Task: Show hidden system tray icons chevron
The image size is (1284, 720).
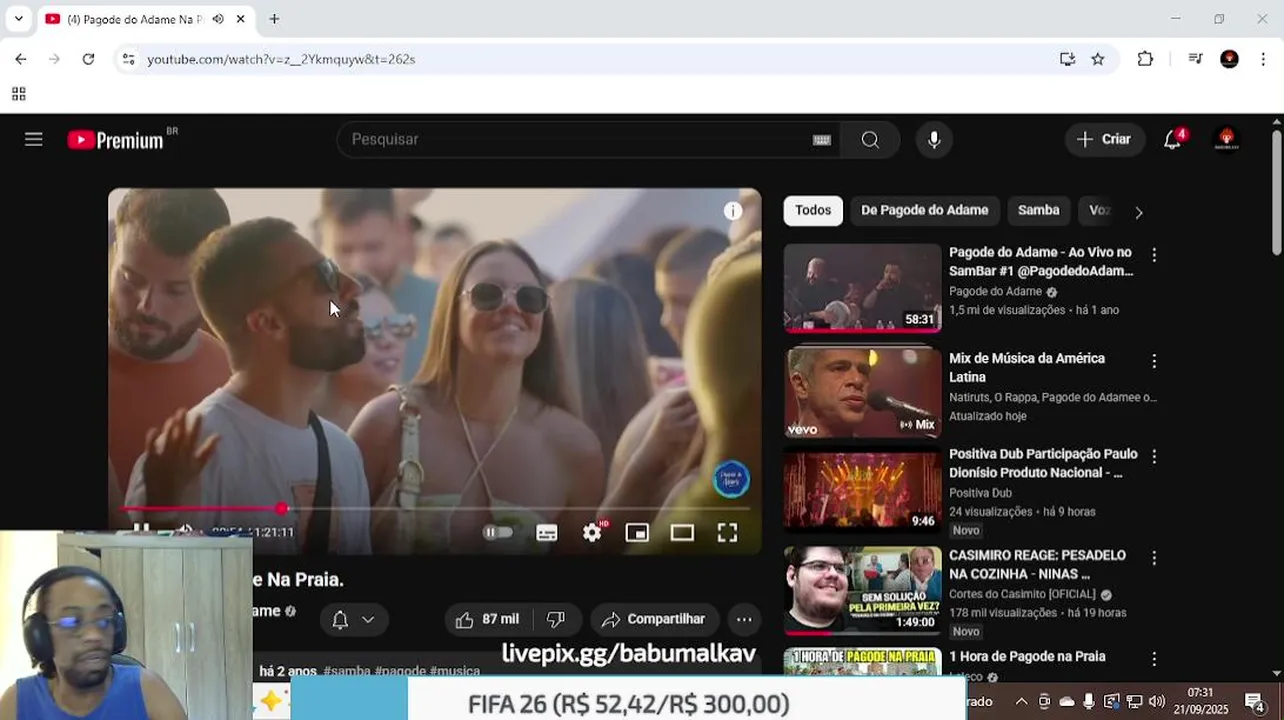Action: [x=1021, y=702]
